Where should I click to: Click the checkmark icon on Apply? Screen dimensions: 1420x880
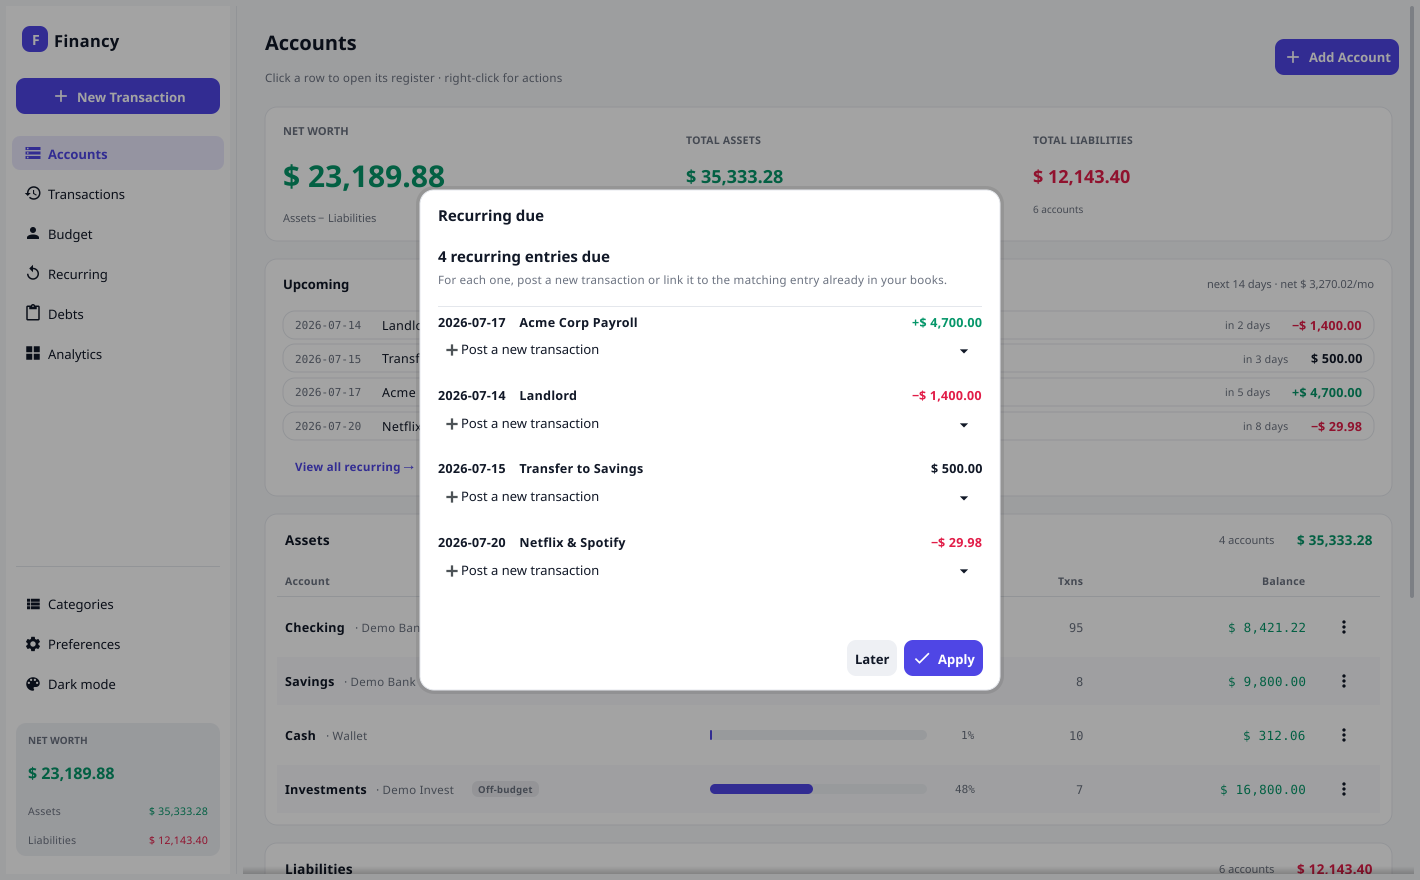[x=922, y=658]
